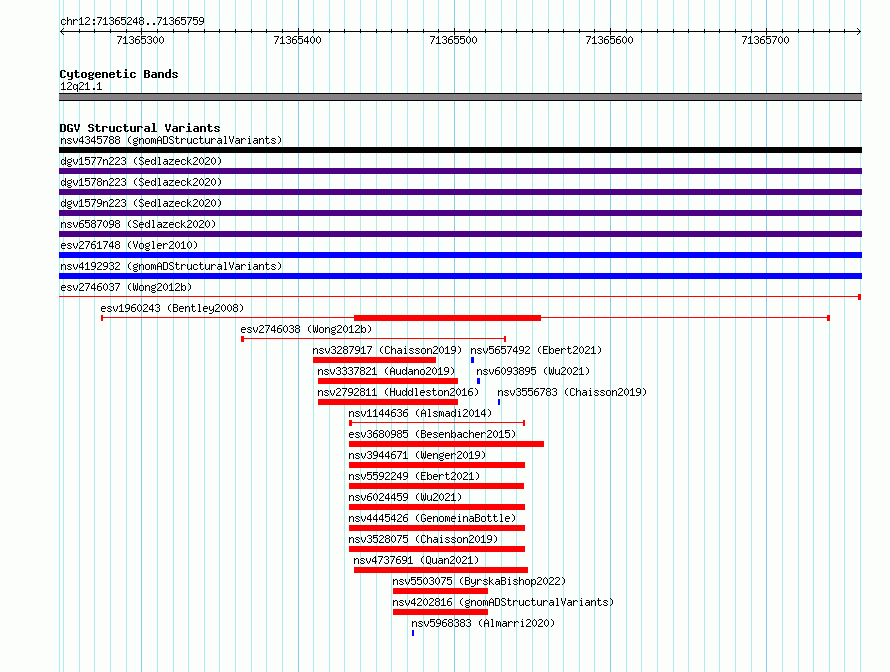Open nsv3528075 Chaisson2019 label
Image resolution: width=890 pixels, height=672 pixels.
tap(423, 539)
